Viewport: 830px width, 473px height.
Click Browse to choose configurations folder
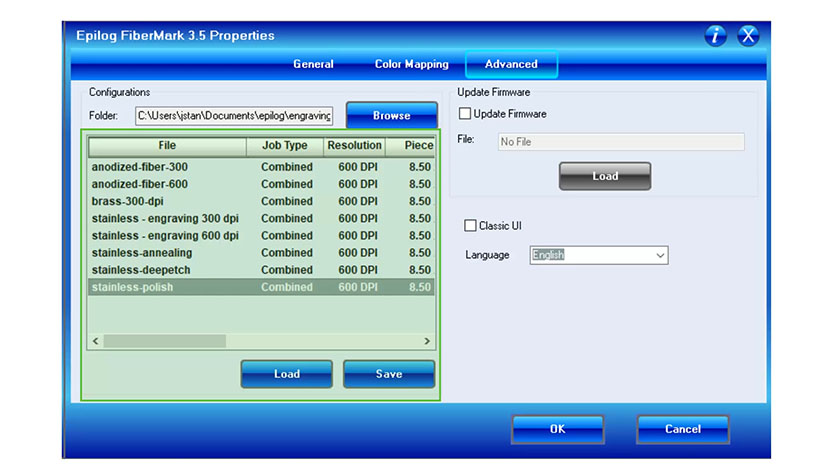(391, 115)
